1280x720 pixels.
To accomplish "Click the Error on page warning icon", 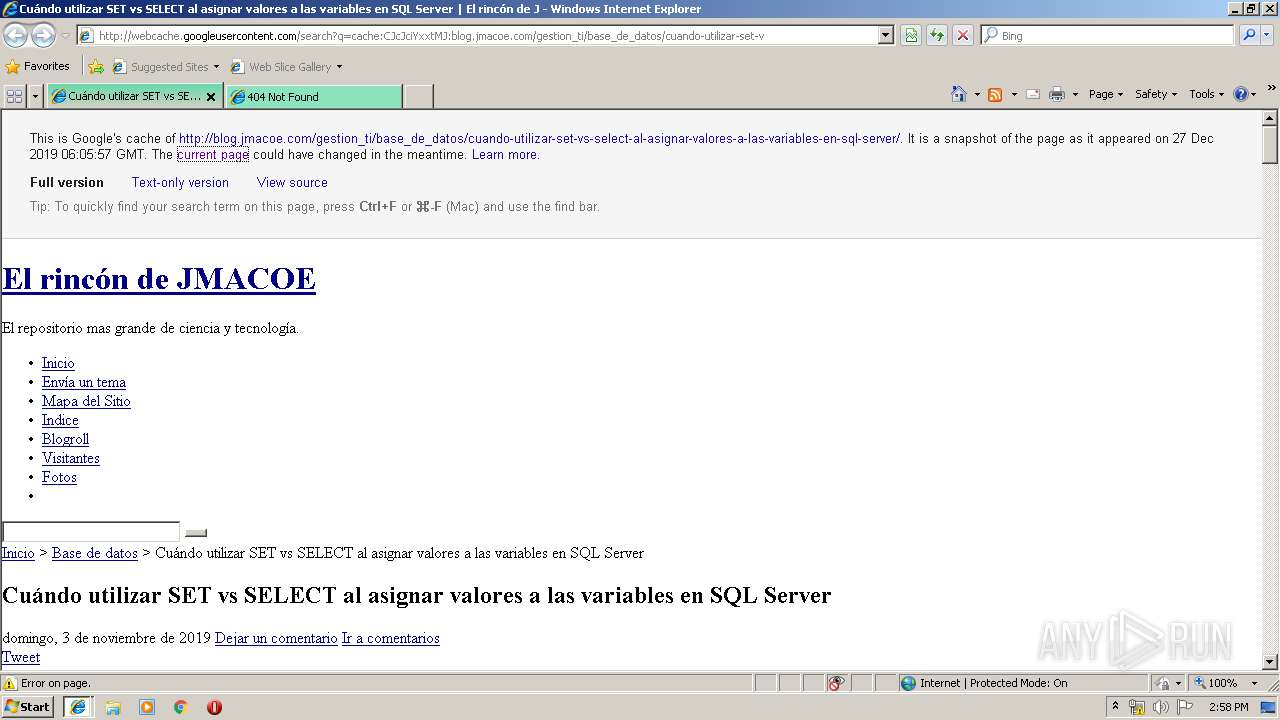I will click(10, 683).
